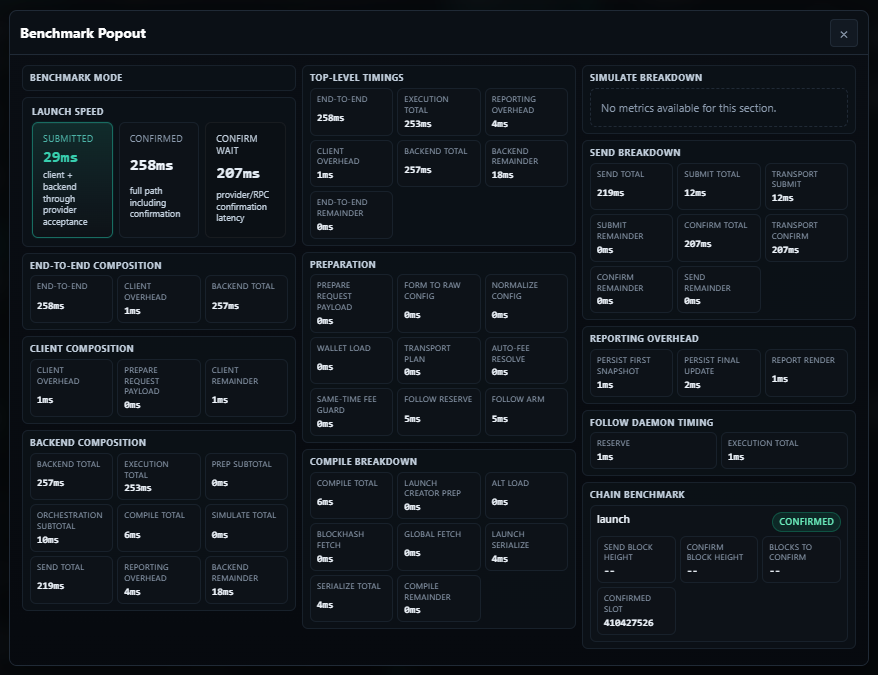Click Client Overhead card under Top-Level Timings

click(351, 163)
